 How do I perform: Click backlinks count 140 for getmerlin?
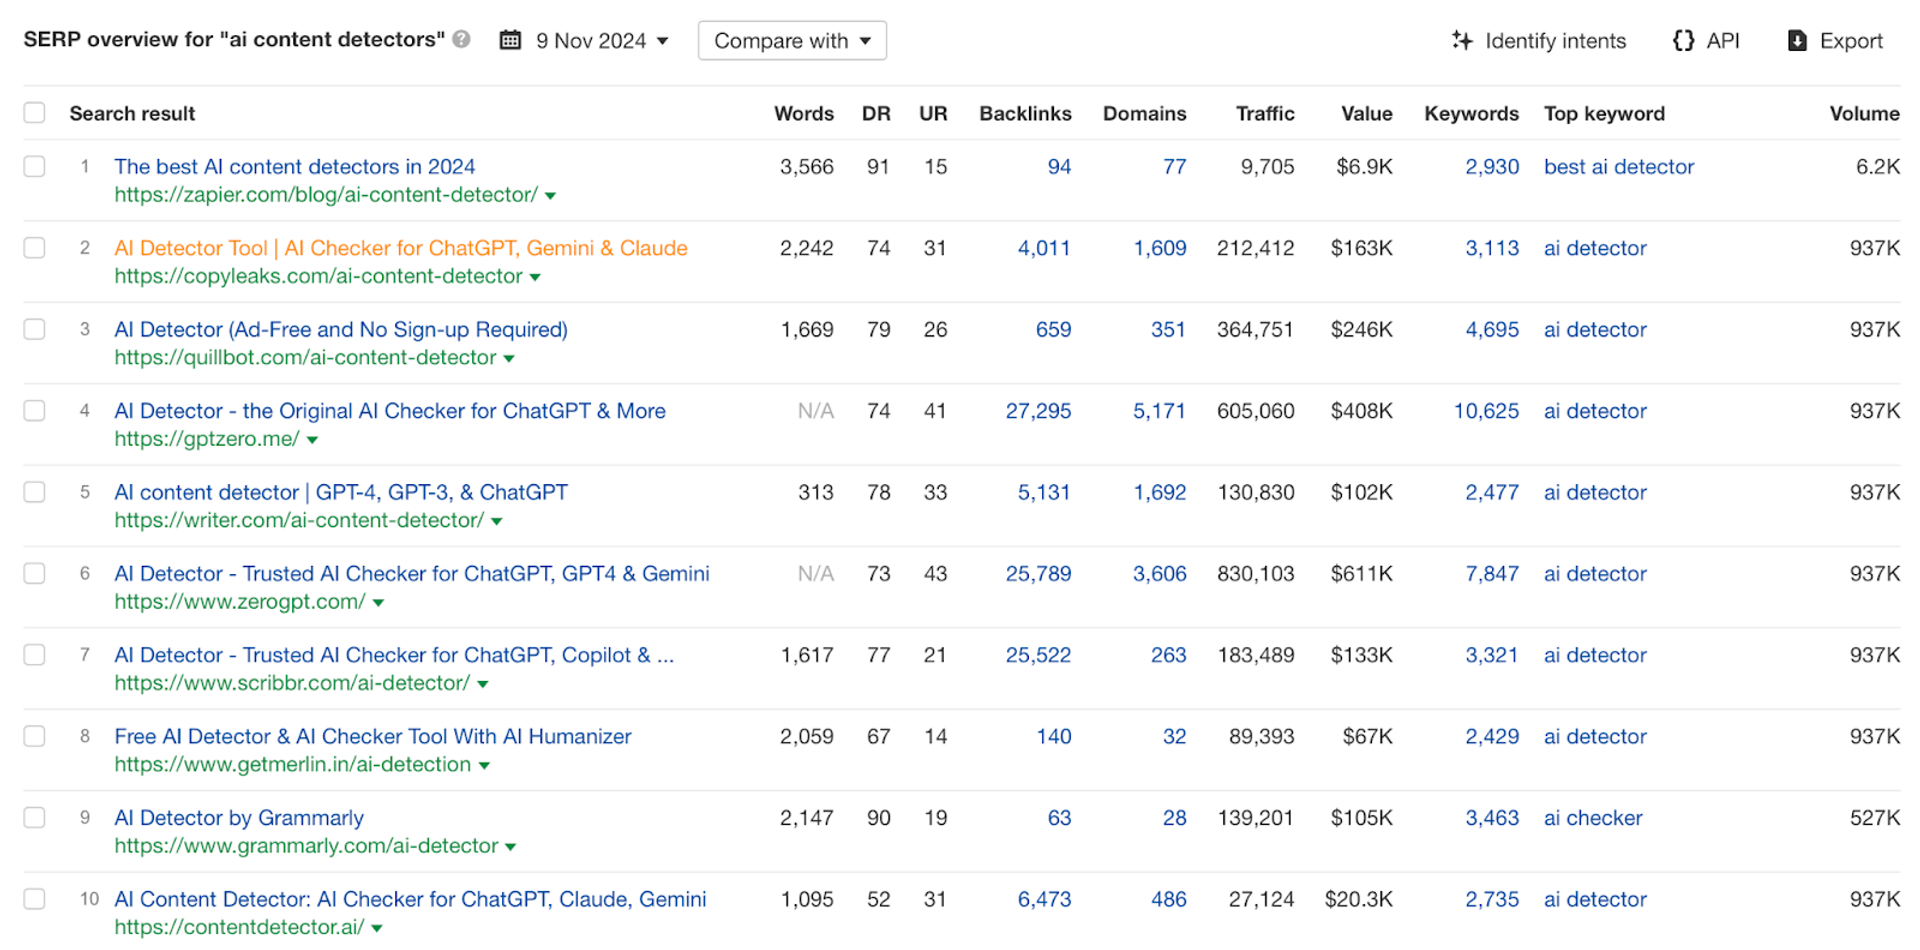[1054, 737]
